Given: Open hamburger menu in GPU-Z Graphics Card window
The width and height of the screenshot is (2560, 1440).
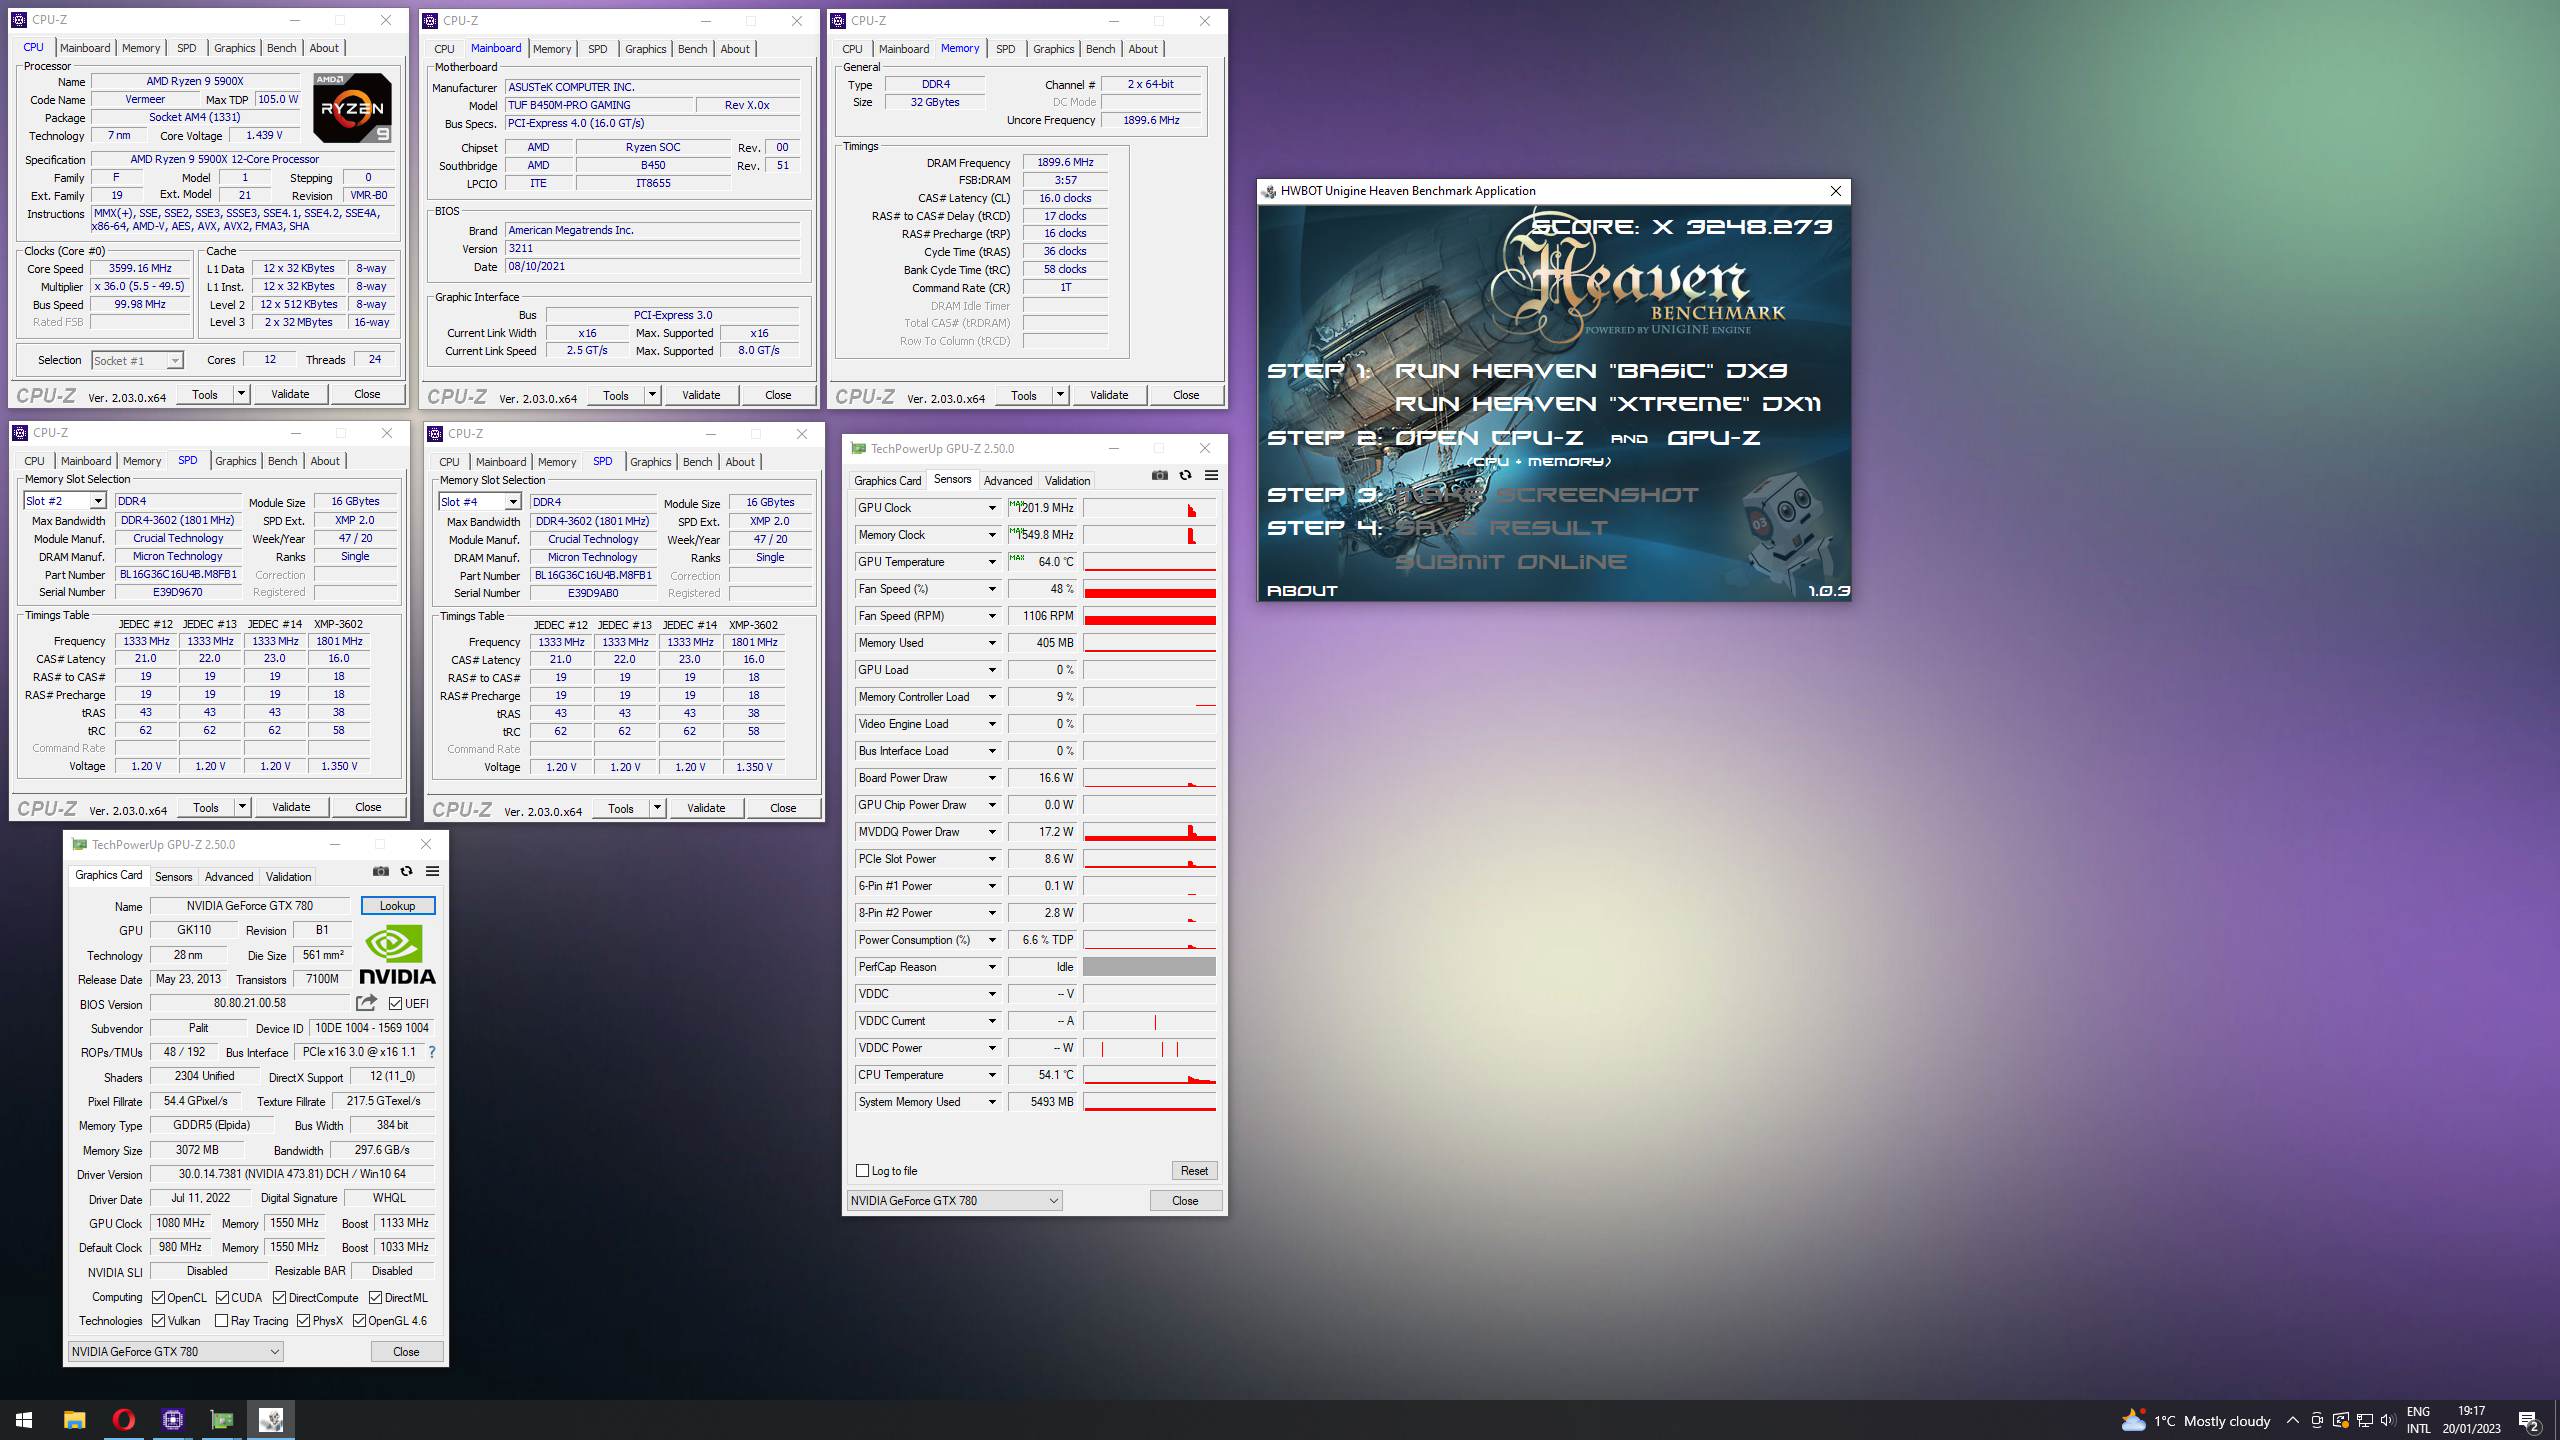Looking at the screenshot, I should click(x=433, y=871).
